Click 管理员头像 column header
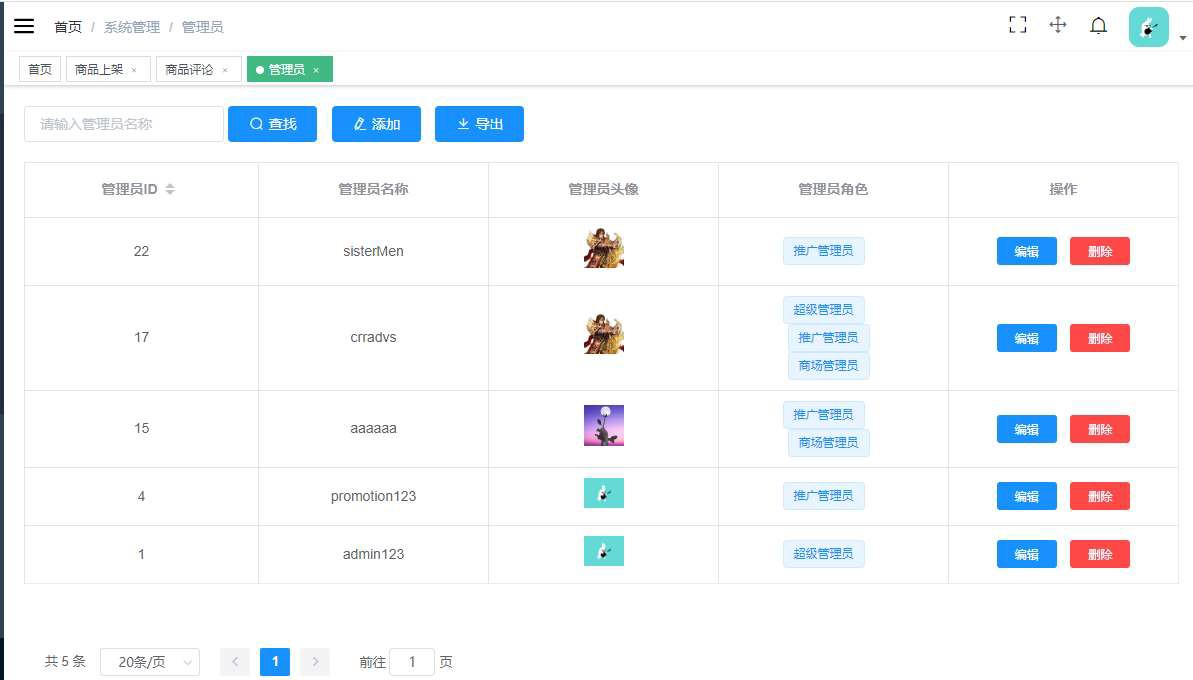 click(603, 189)
